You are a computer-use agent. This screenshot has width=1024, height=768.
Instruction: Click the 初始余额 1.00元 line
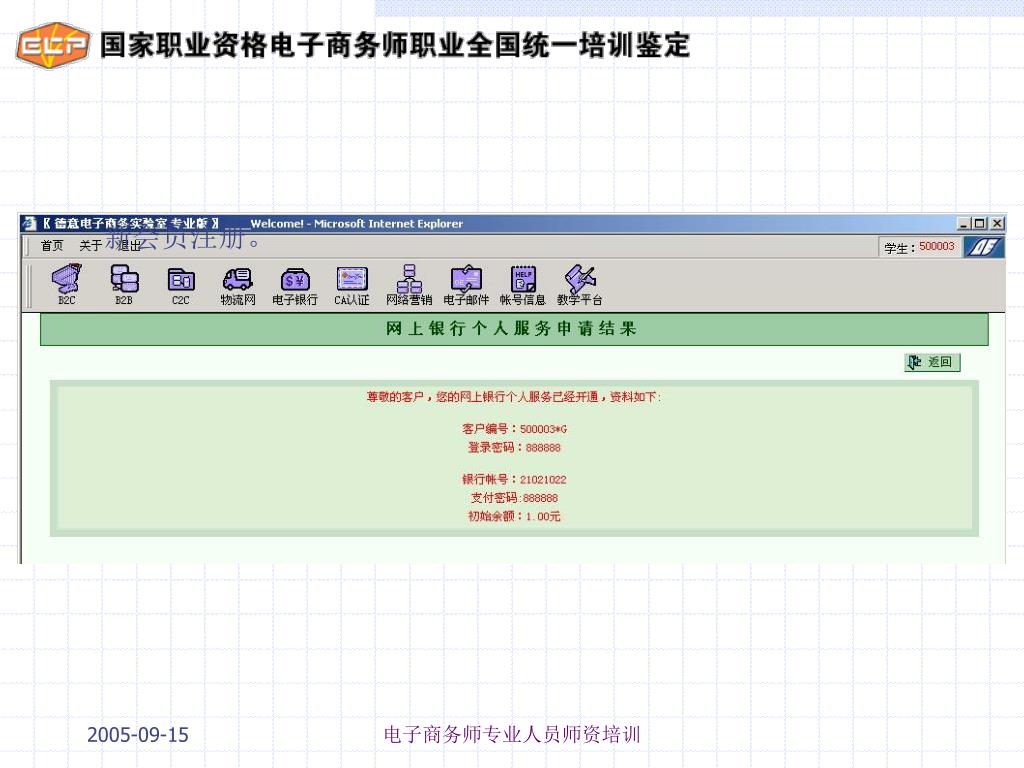514,516
